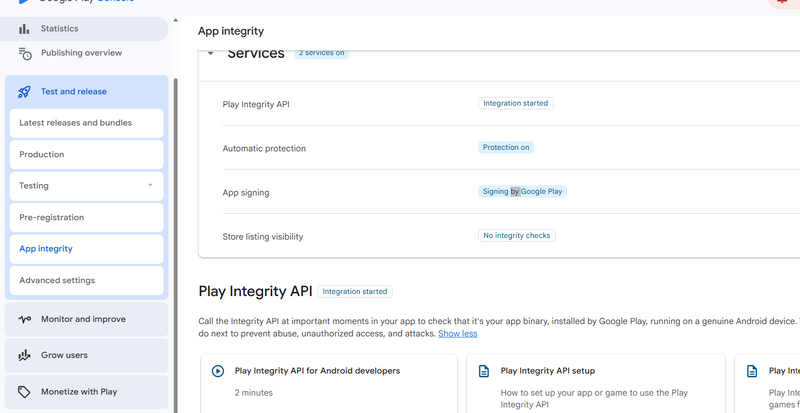This screenshot has width=800, height=413.
Task: Click the Signing by Google Play badge
Action: coord(522,191)
